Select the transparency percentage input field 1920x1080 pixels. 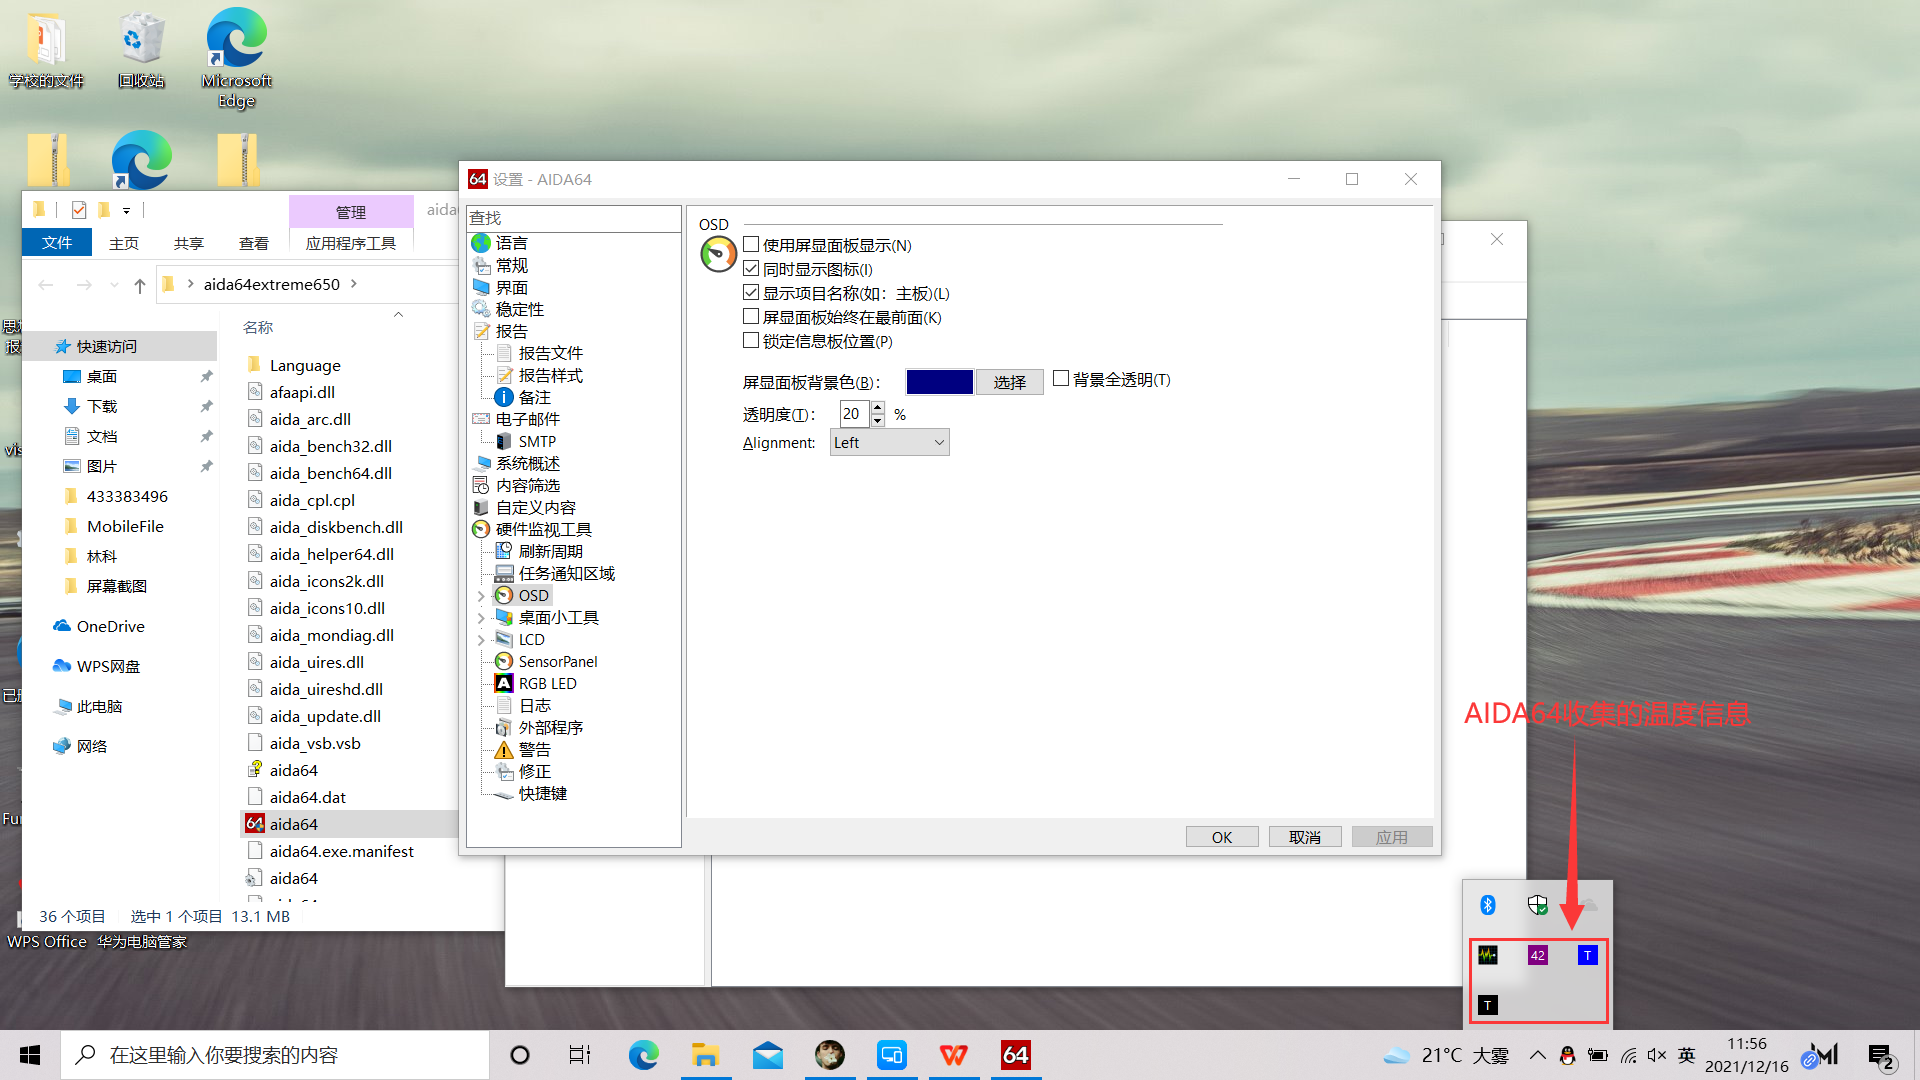[x=852, y=413]
